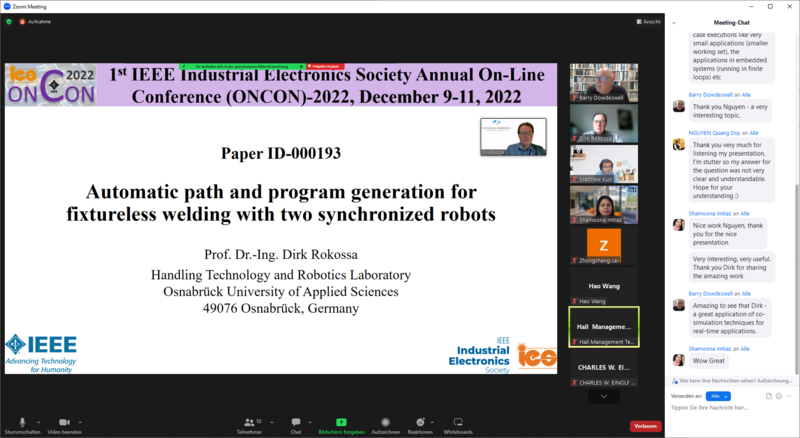
Task: Select Dirk Rokossa's video tile in gallery strip
Action: click(604, 123)
